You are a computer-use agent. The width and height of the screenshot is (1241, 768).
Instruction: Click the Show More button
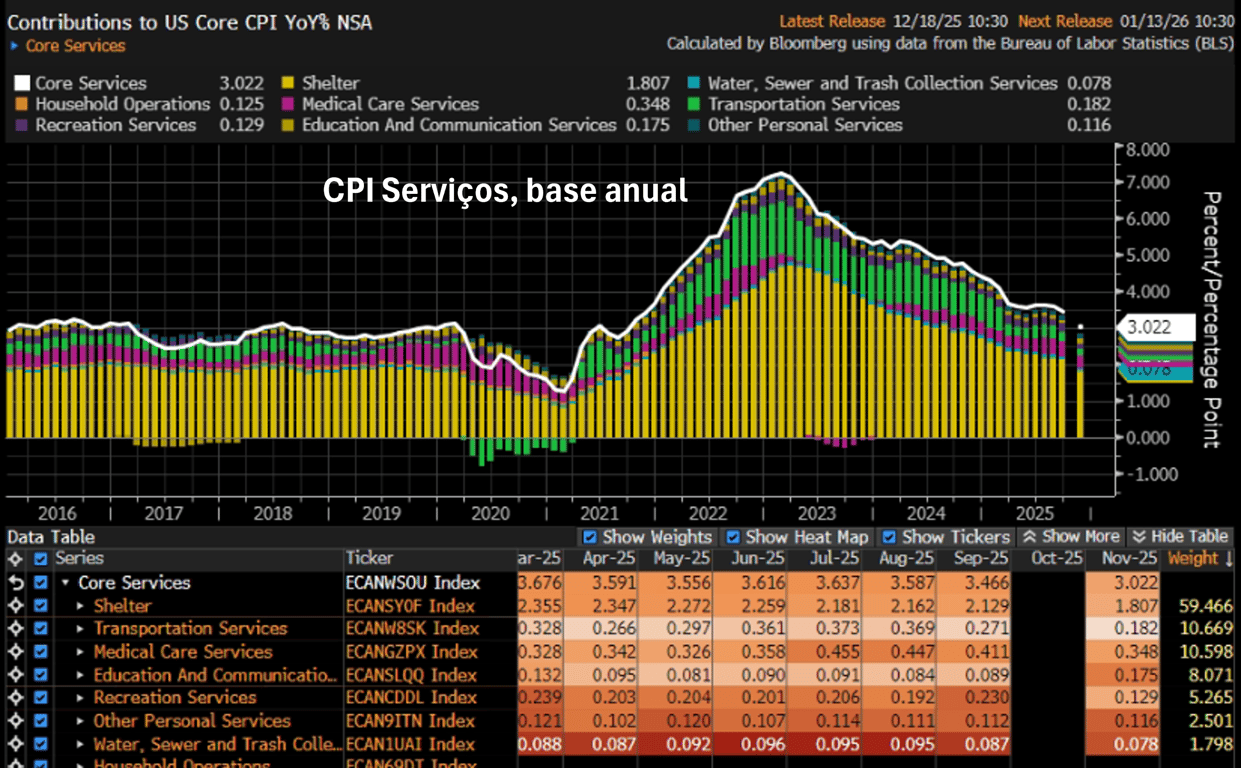click(1071, 537)
